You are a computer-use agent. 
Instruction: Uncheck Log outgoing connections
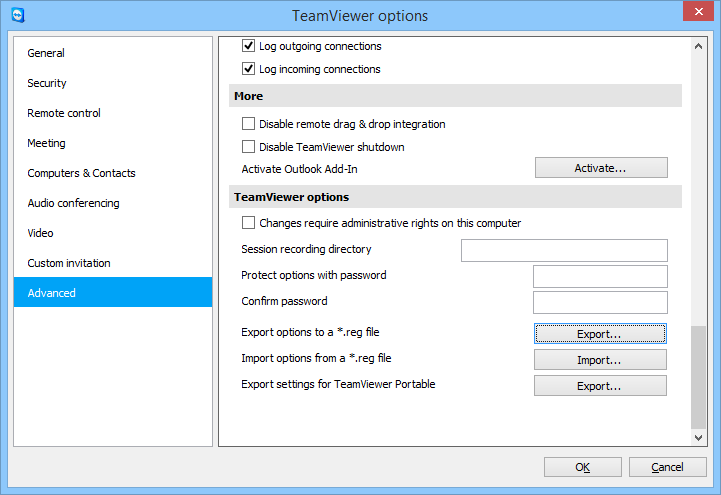248,46
